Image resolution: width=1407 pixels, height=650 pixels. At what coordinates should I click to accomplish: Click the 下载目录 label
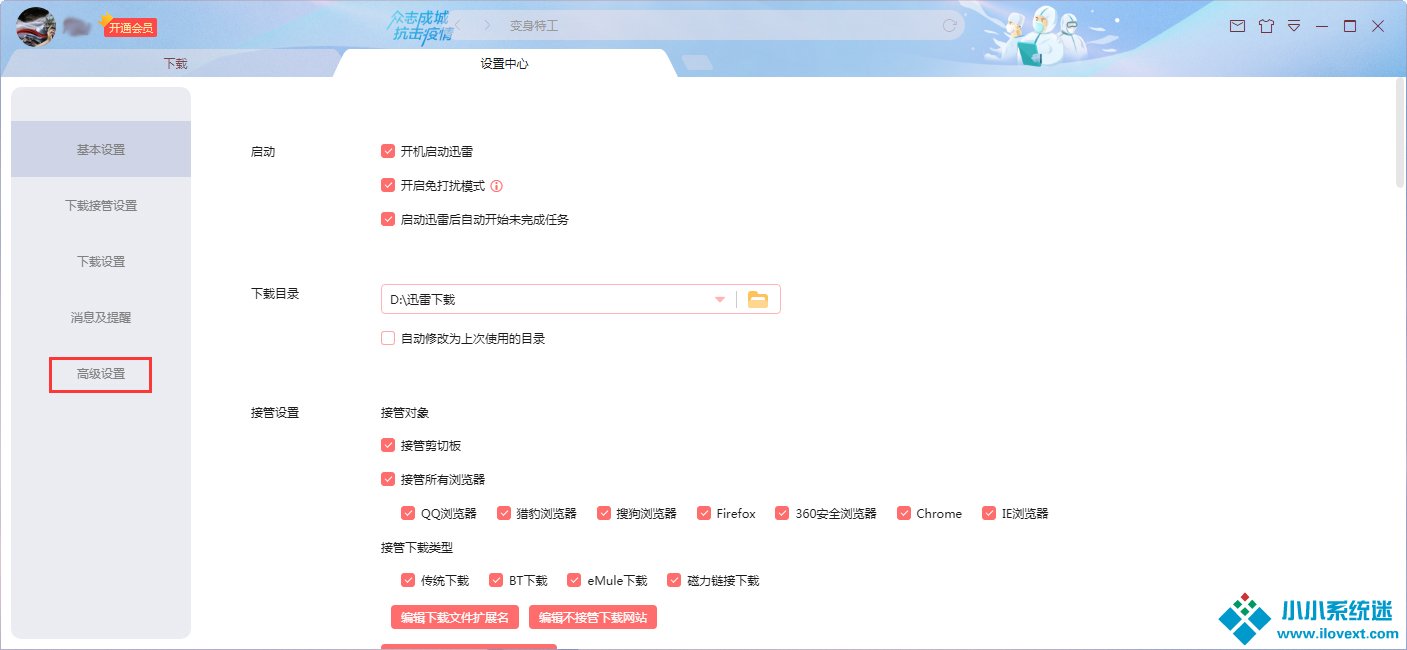point(274,294)
